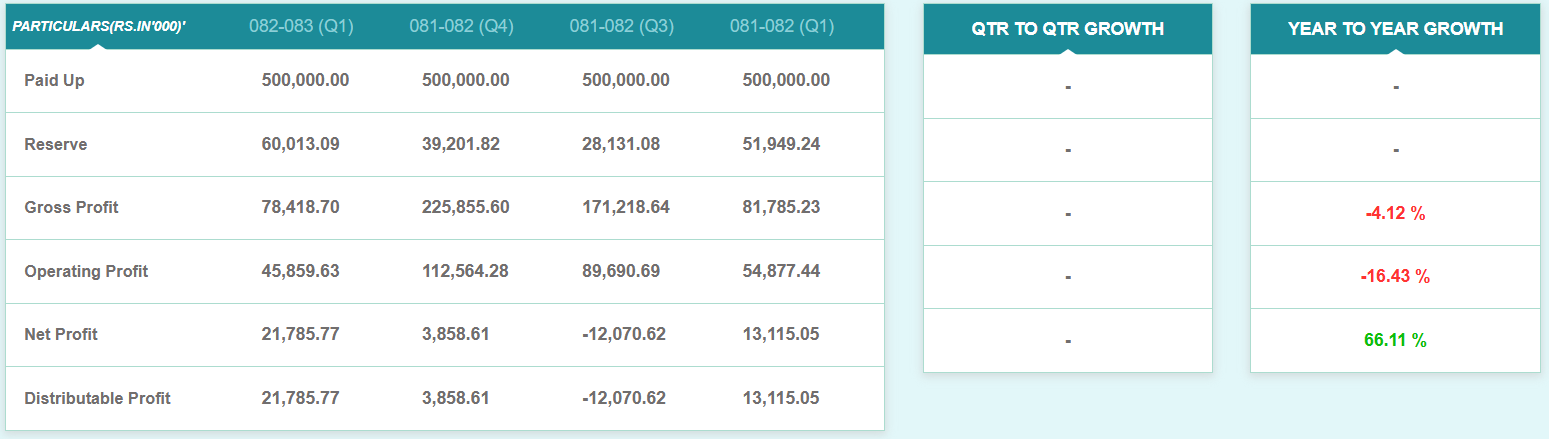Click the 081-082 (Q3) column header
Viewport: 1549px width, 439px height.
pos(621,26)
